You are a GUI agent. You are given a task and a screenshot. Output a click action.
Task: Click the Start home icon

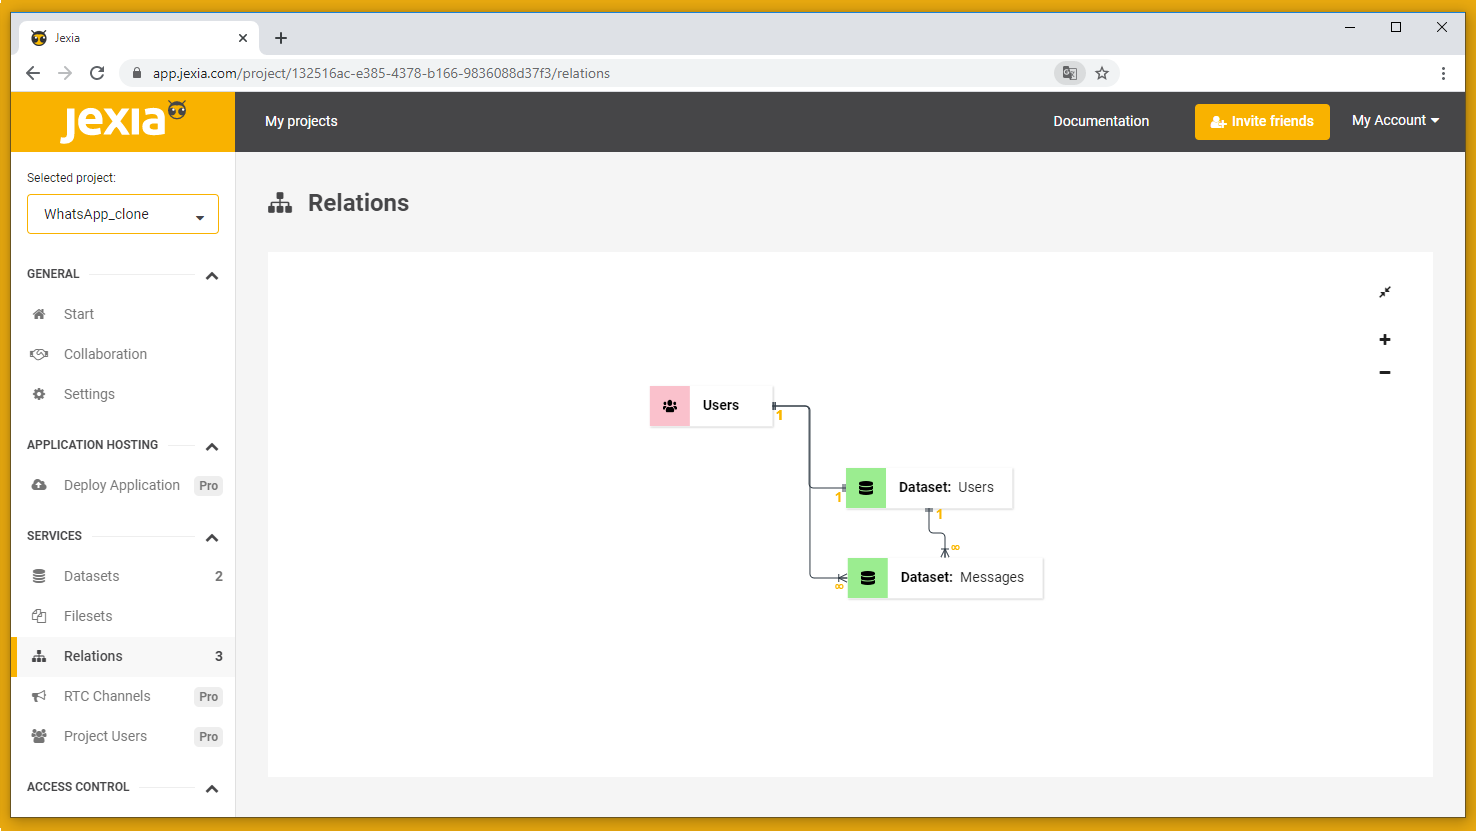39,314
